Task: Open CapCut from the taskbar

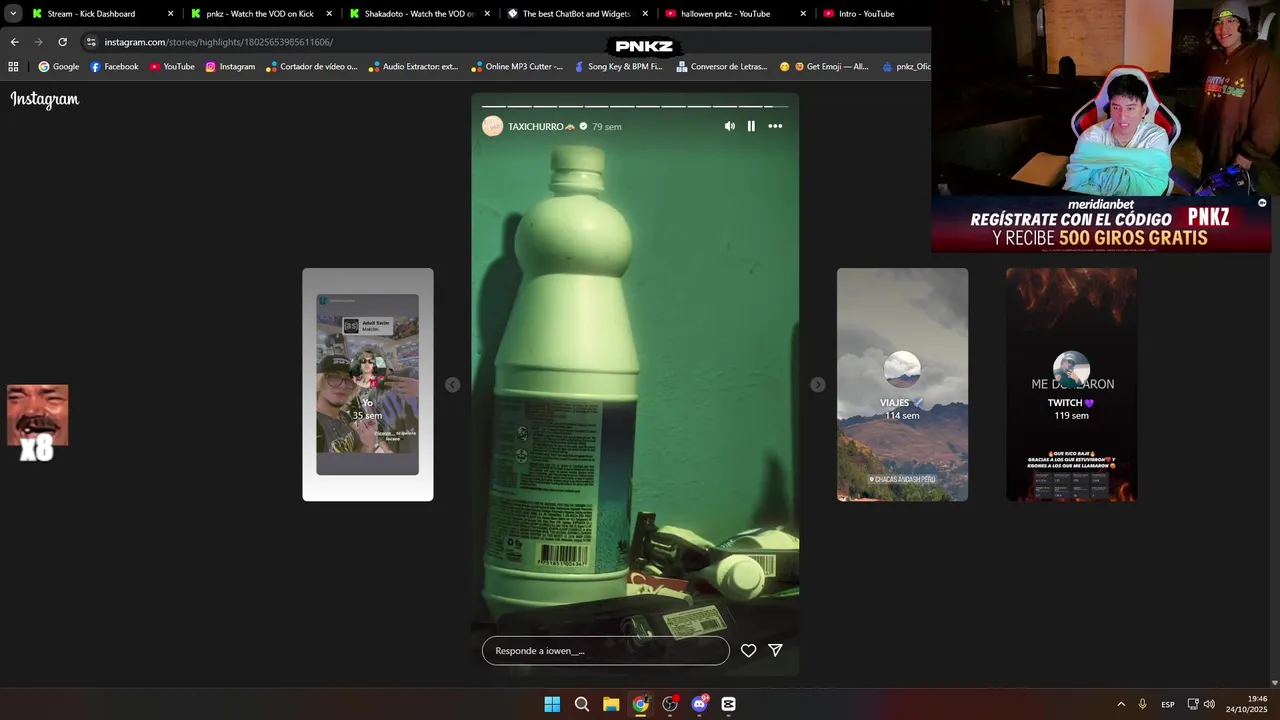Action: [728, 704]
